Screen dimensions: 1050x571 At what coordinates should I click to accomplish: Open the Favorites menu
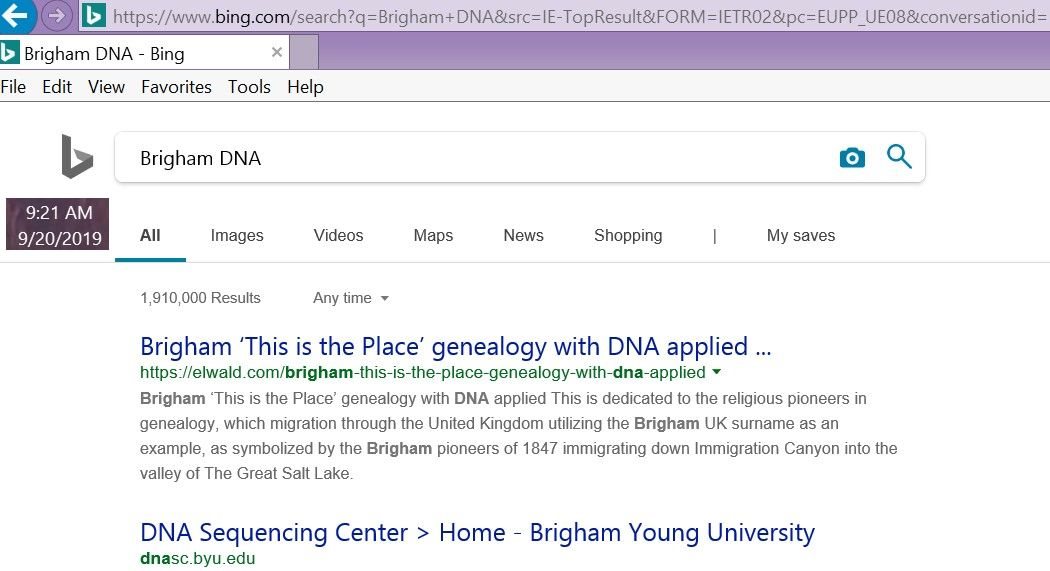click(176, 87)
